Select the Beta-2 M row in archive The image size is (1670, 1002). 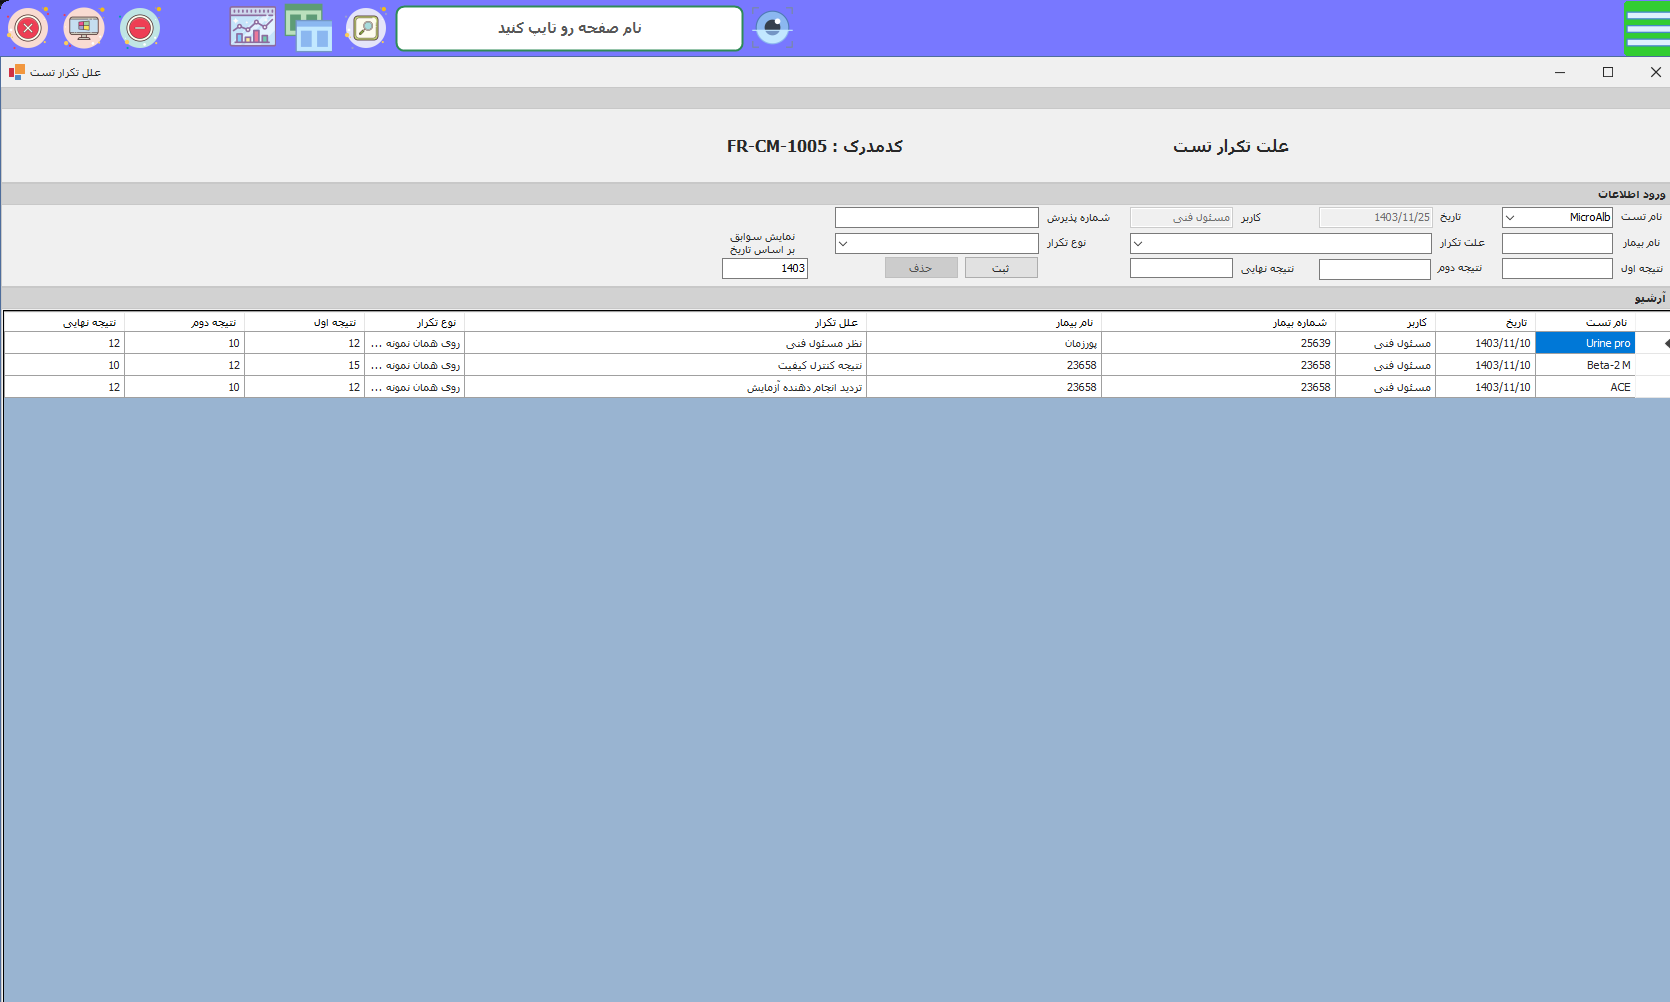coord(1585,365)
